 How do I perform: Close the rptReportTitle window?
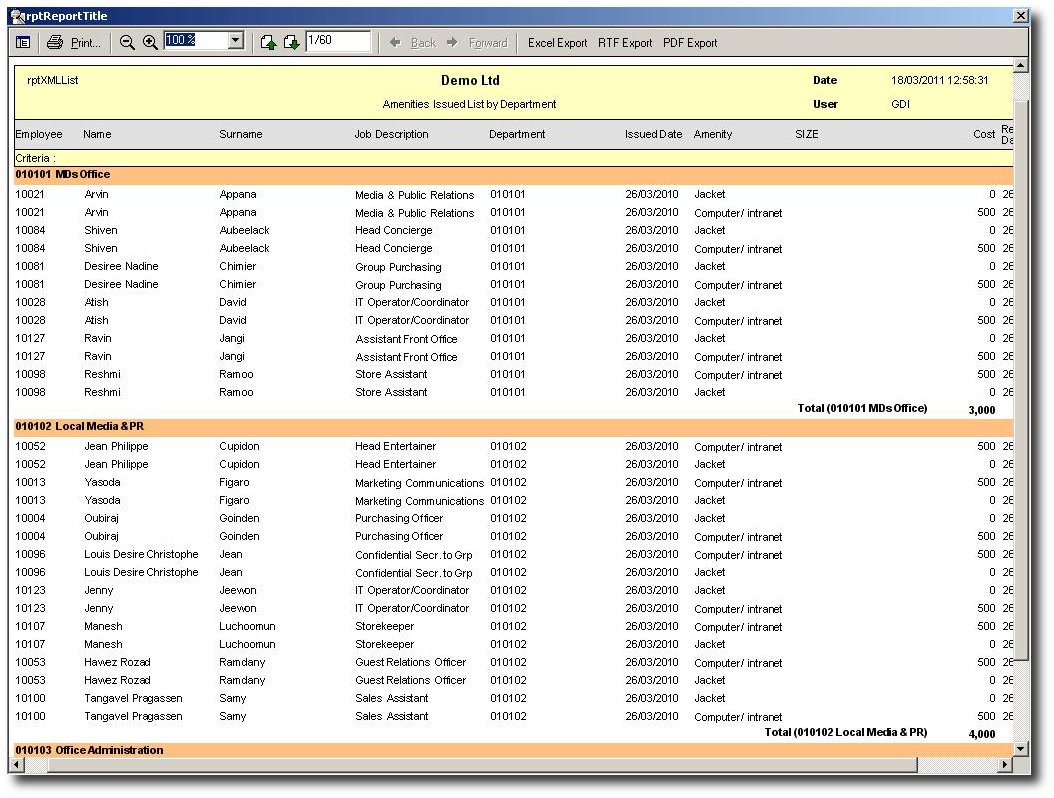pos(1020,16)
